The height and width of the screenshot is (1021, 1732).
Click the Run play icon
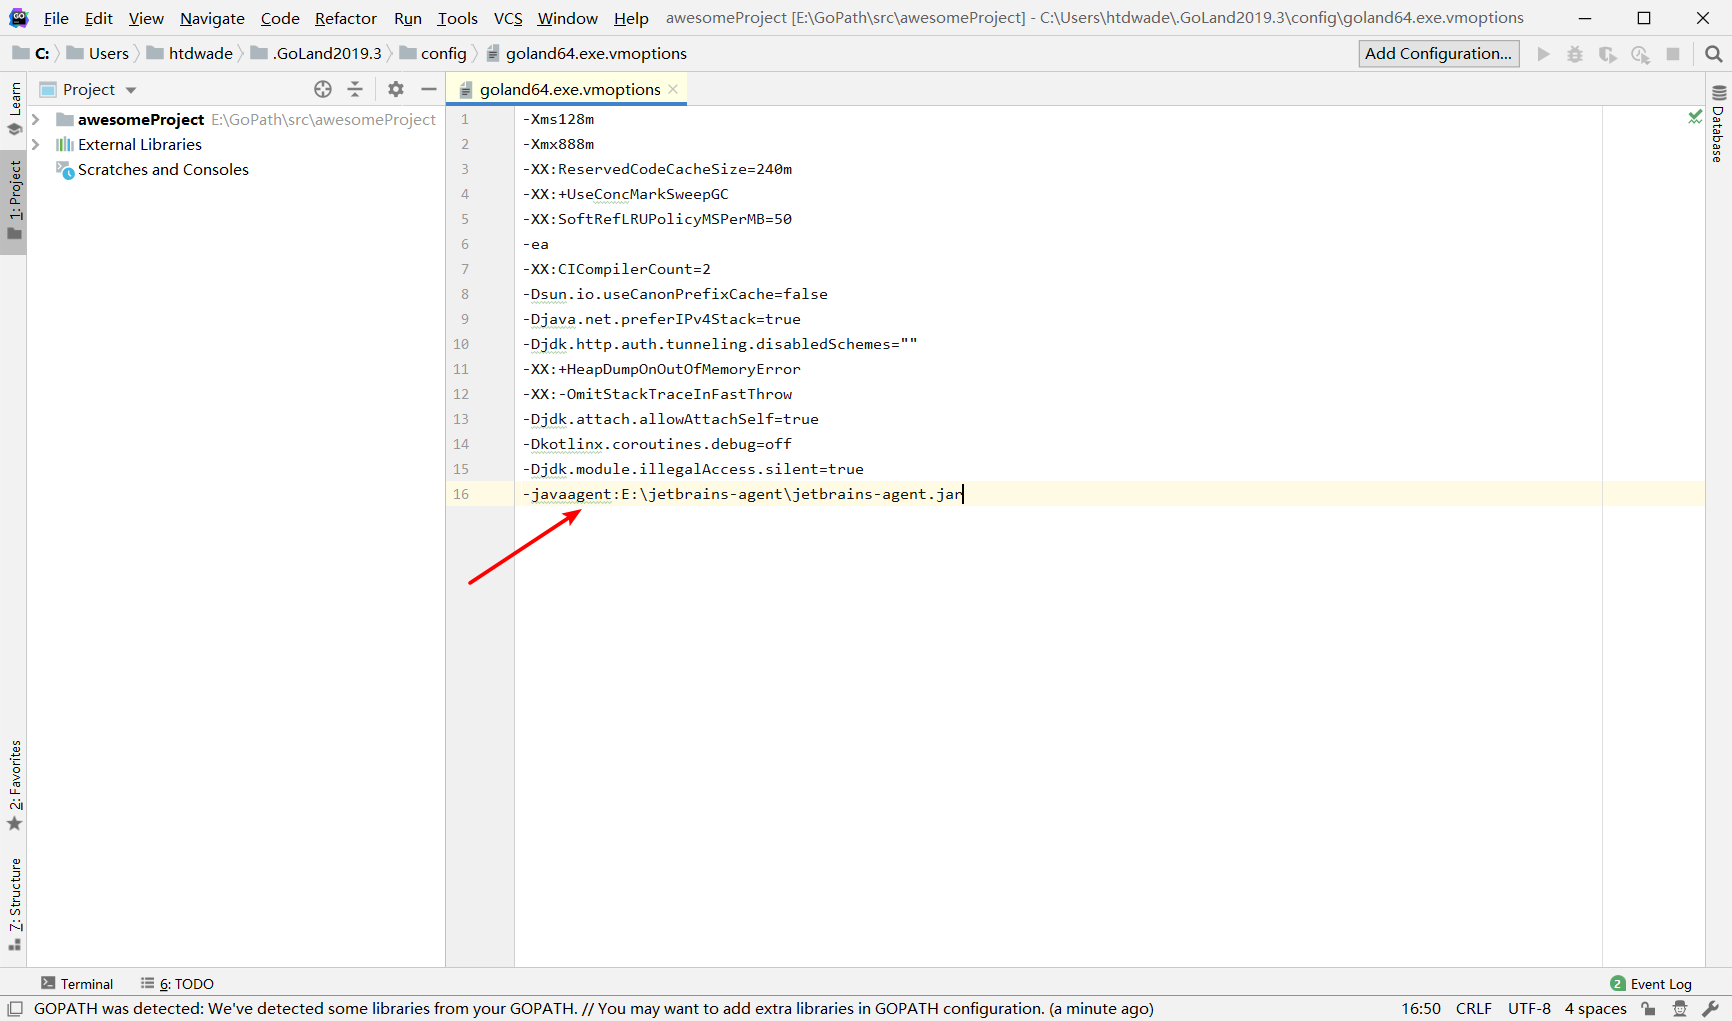click(1544, 54)
